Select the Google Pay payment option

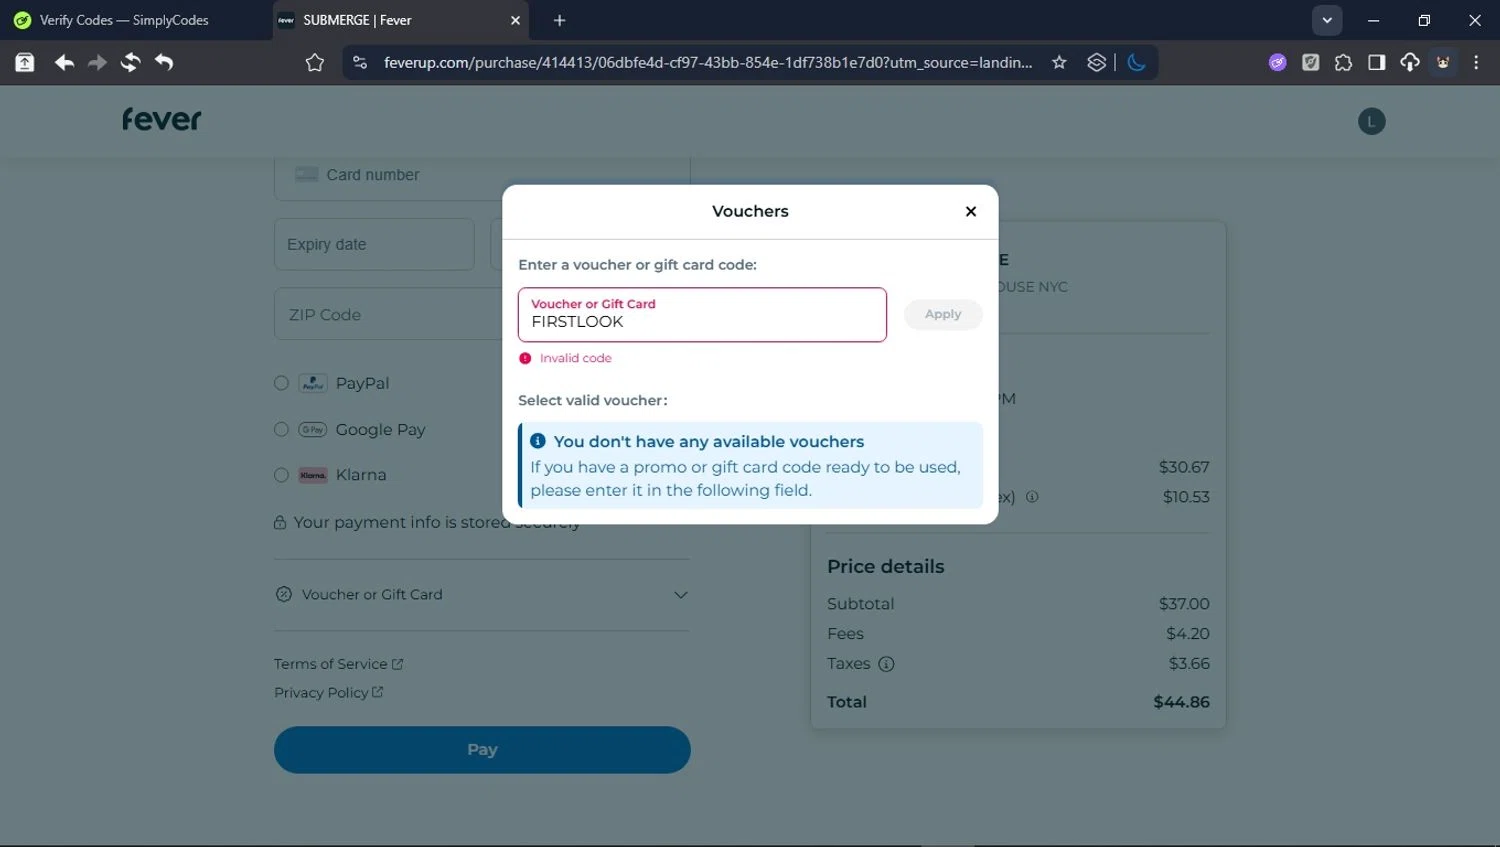(281, 429)
